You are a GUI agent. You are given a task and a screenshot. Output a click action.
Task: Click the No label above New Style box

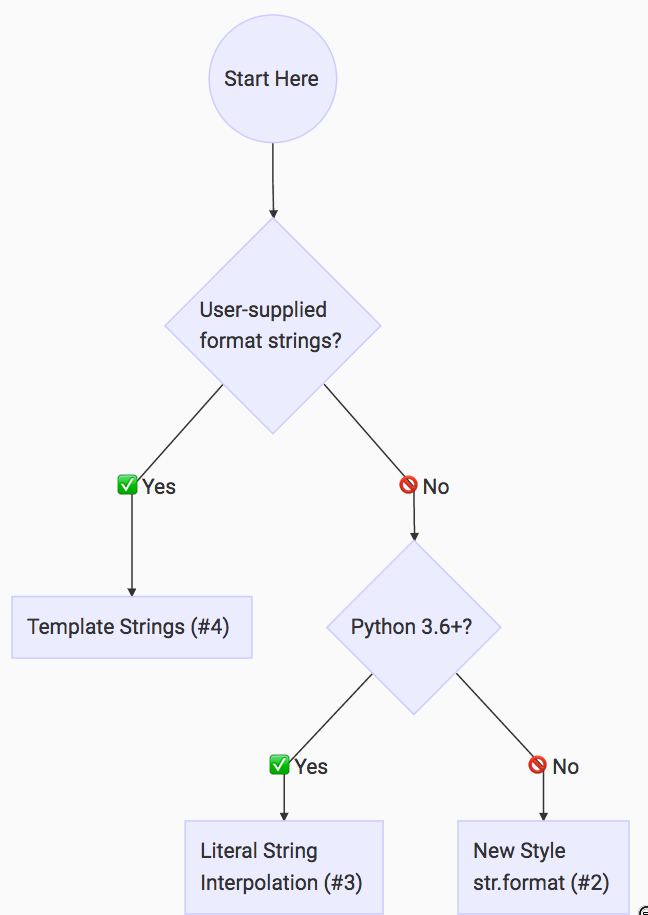pyautogui.click(x=566, y=767)
